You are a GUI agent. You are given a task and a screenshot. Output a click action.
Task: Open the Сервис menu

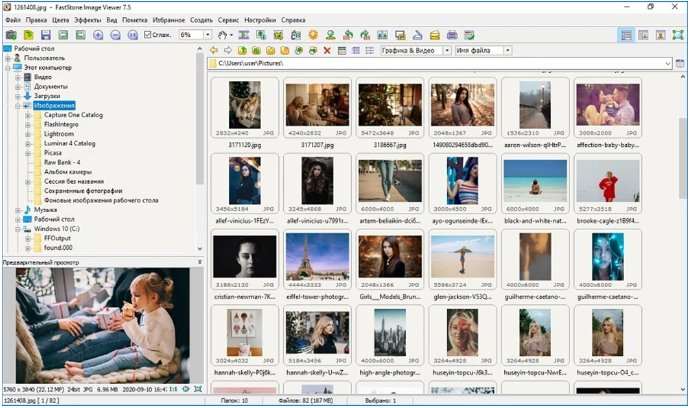[228, 19]
